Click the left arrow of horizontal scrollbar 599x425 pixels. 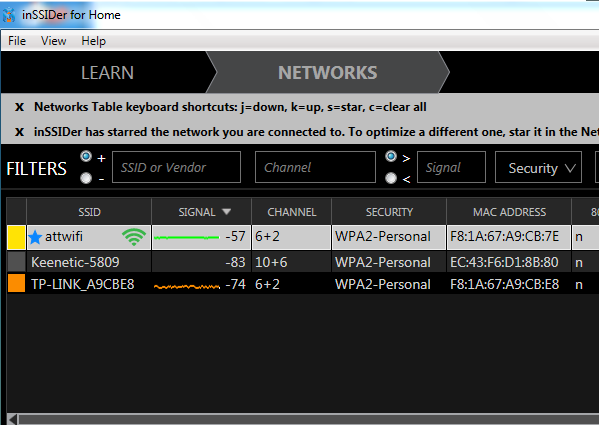pyautogui.click(x=12, y=419)
